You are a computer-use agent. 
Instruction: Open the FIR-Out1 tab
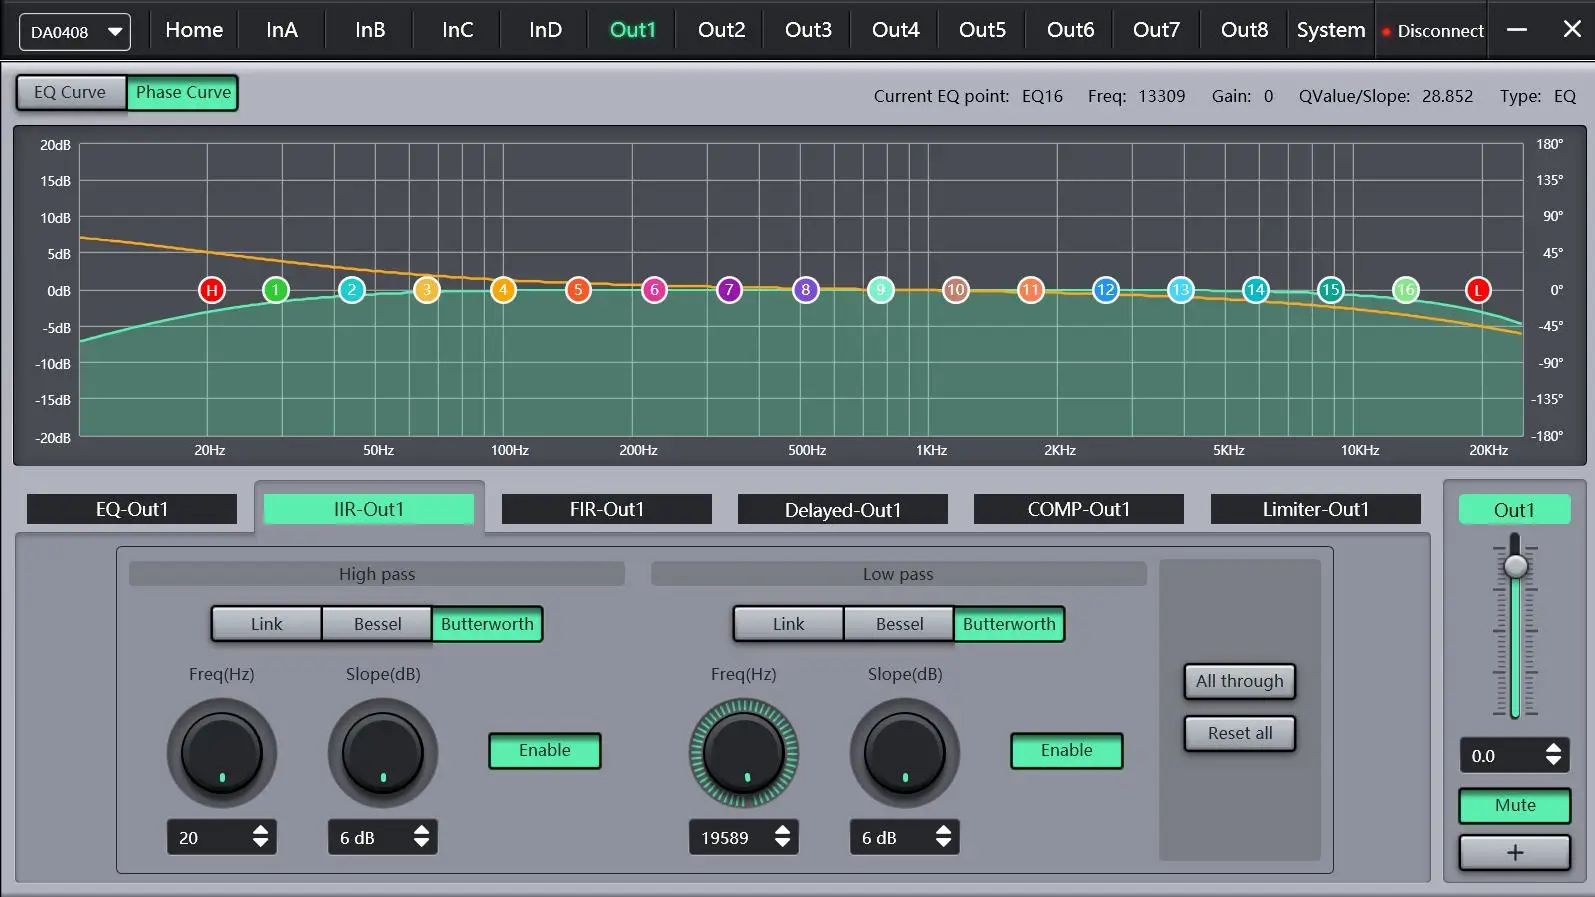pos(606,509)
